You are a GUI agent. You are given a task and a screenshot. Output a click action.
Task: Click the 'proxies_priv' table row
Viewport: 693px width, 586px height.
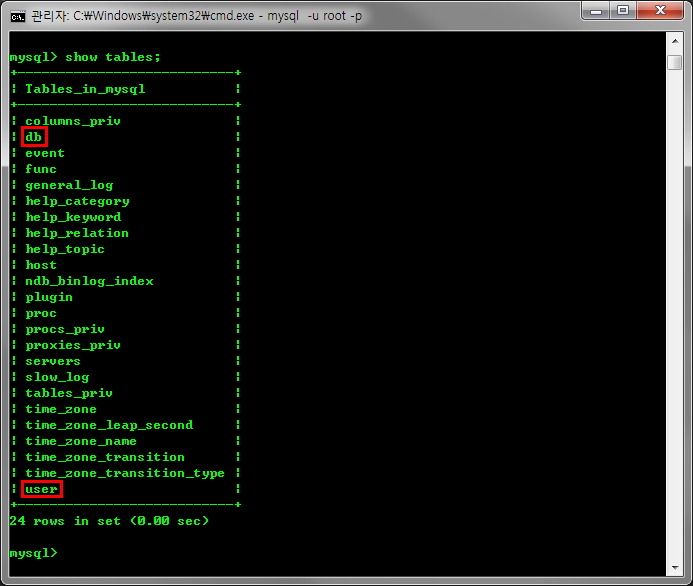coord(126,345)
